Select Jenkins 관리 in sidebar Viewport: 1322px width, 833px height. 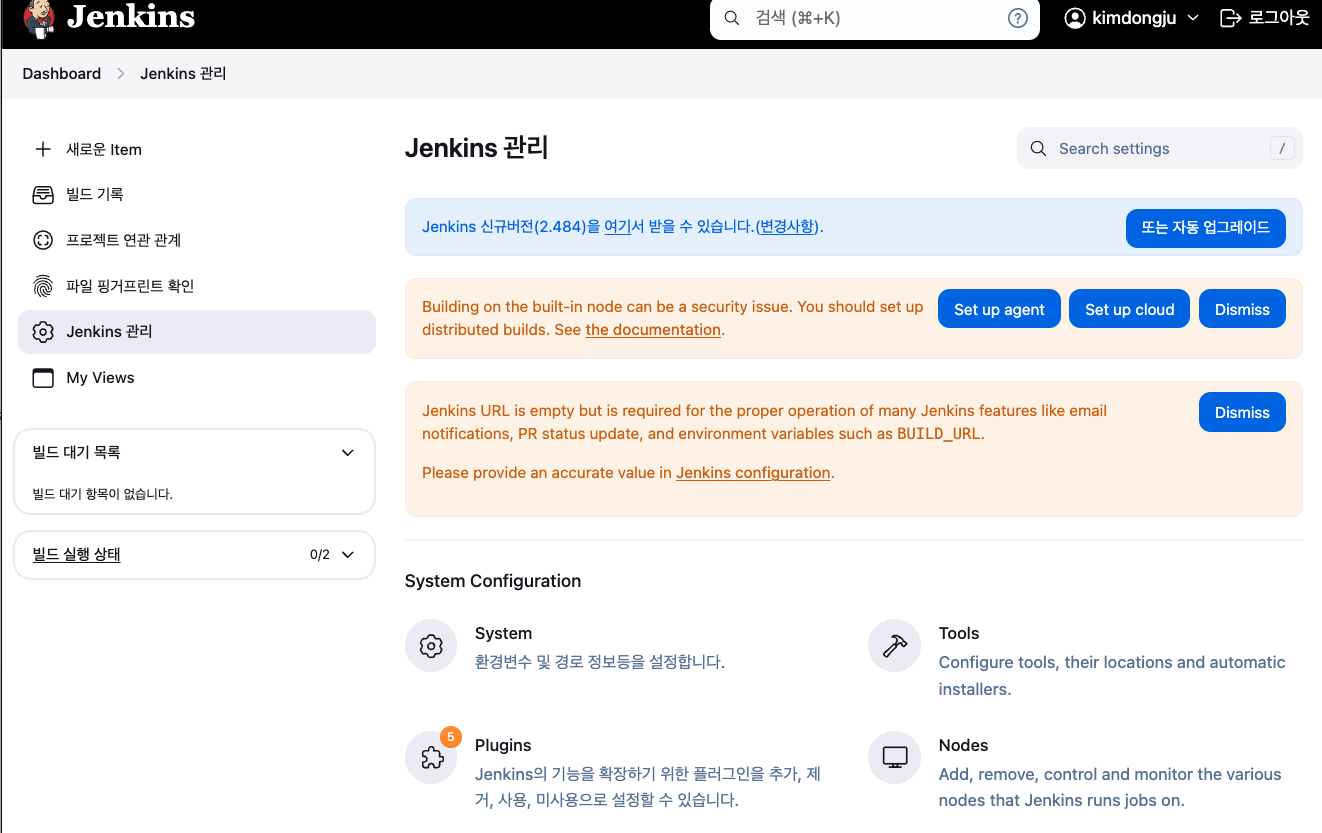[197, 332]
